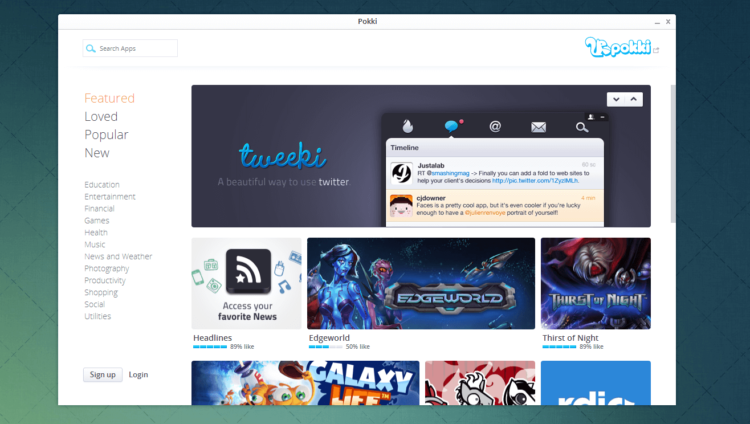Switch to the Popular apps list

click(106, 134)
